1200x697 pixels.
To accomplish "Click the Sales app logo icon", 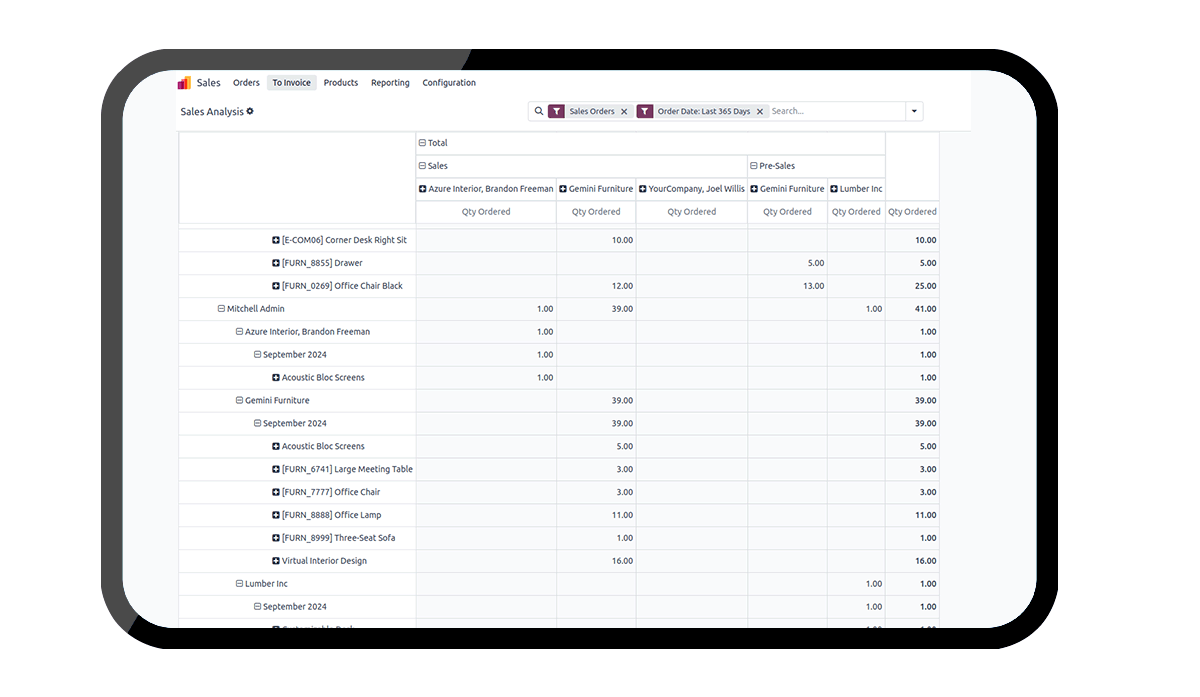I will [184, 83].
